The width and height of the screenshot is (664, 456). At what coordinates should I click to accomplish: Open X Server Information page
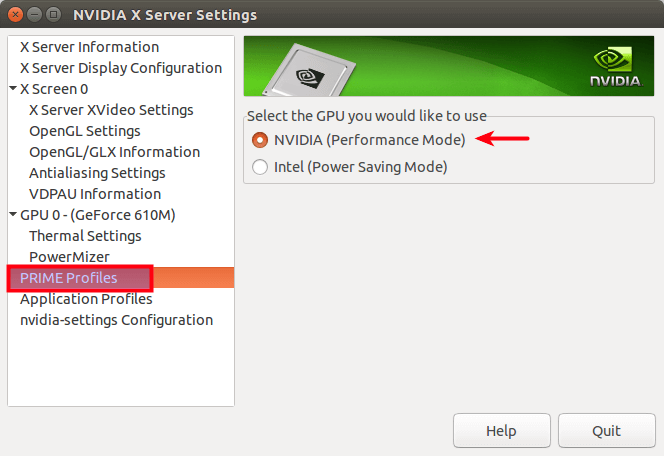click(89, 47)
